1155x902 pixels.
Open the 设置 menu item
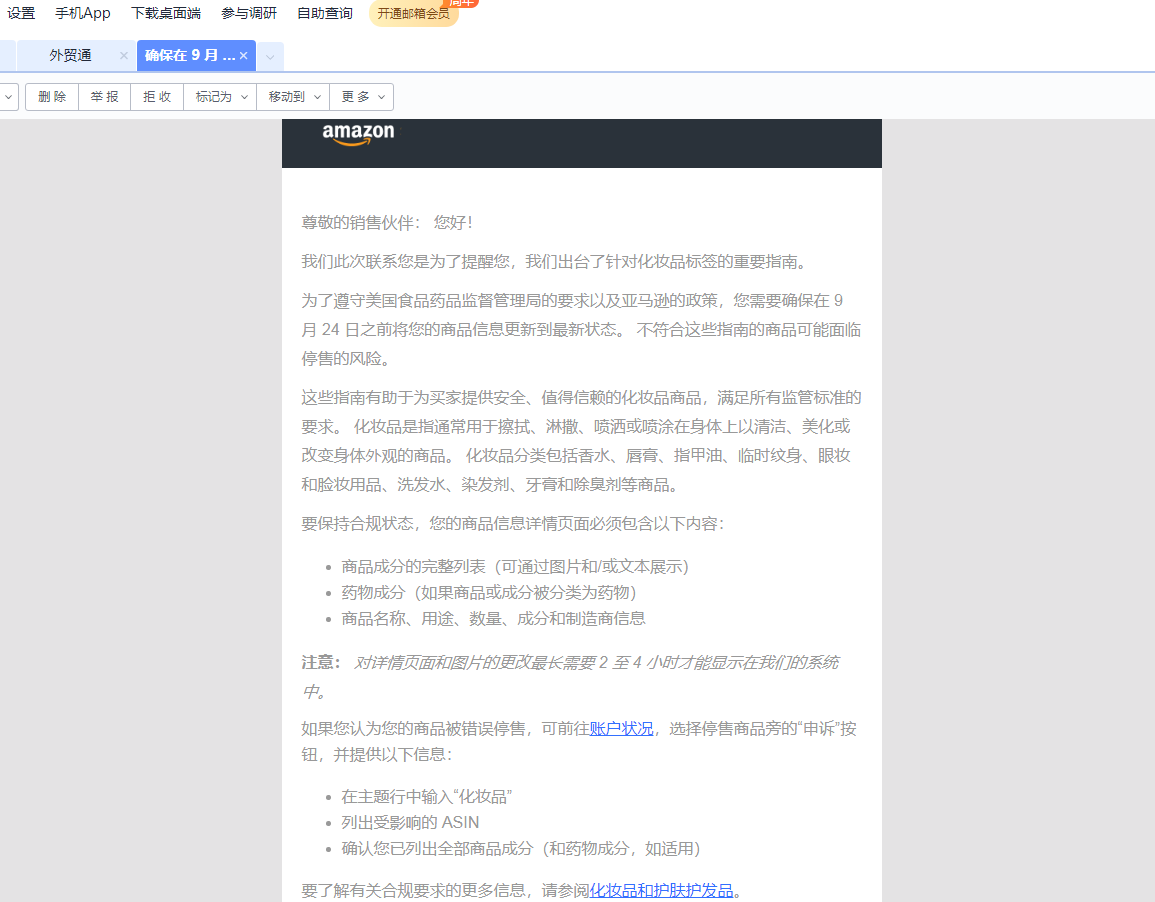[21, 13]
